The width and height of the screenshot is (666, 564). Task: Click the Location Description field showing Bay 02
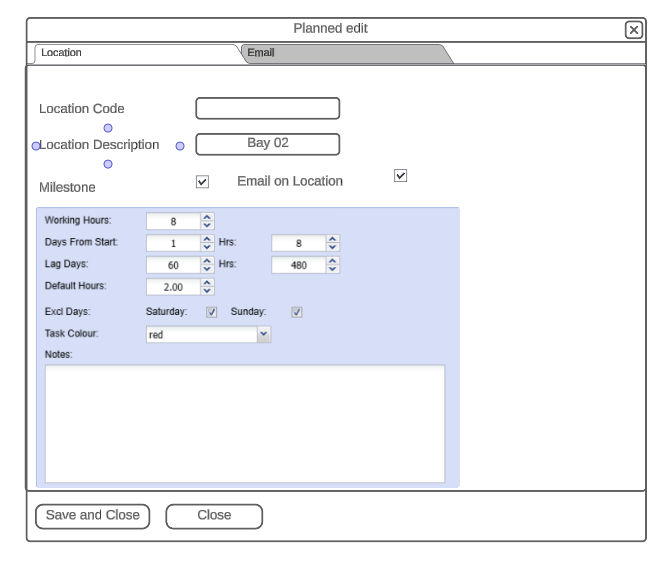pyautogui.click(x=268, y=144)
